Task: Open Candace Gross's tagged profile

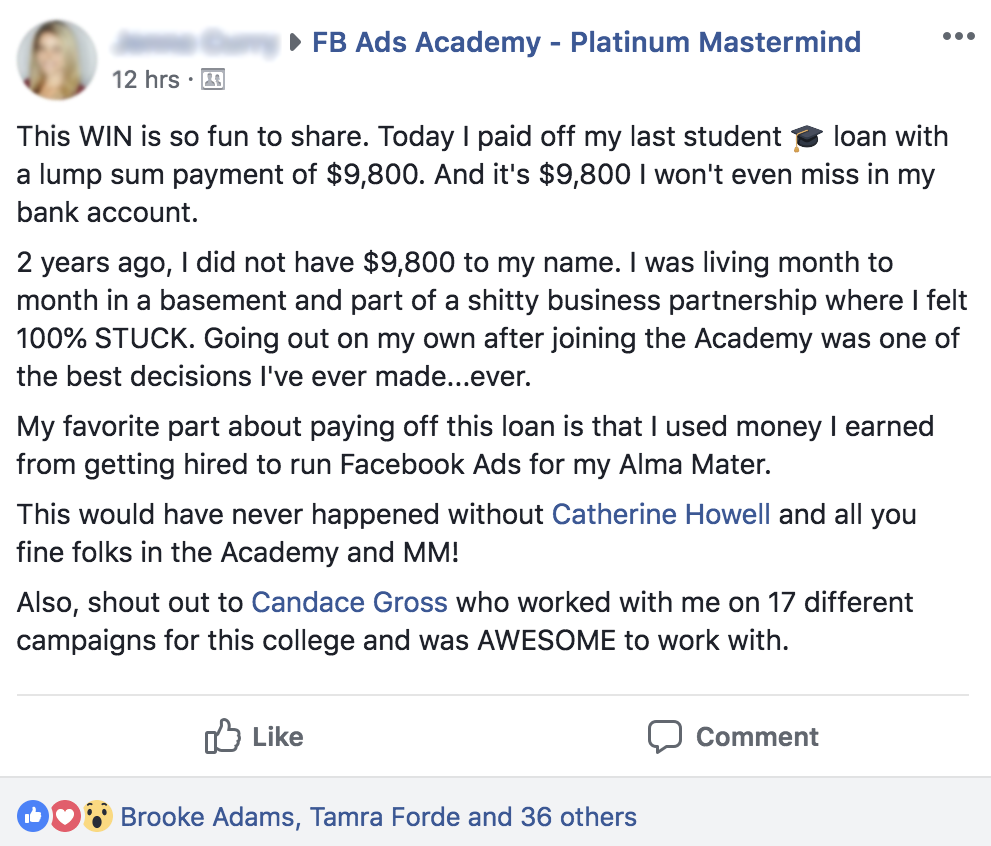Action: (349, 603)
